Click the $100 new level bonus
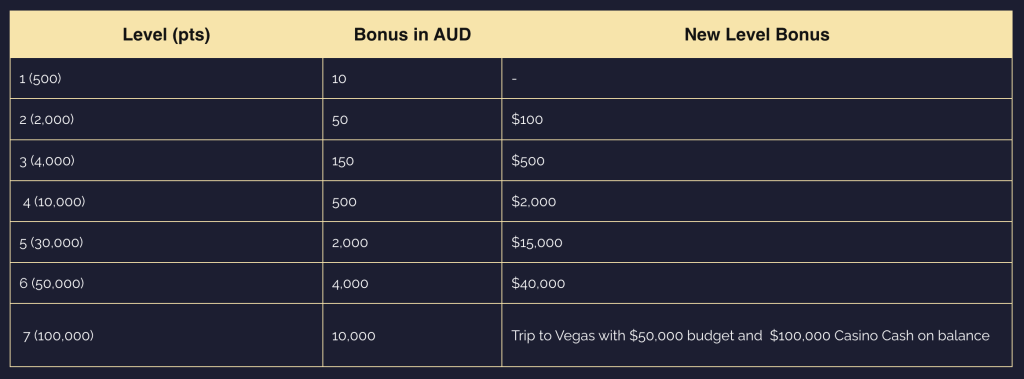Viewport: 1024px width, 379px height. tap(527, 120)
